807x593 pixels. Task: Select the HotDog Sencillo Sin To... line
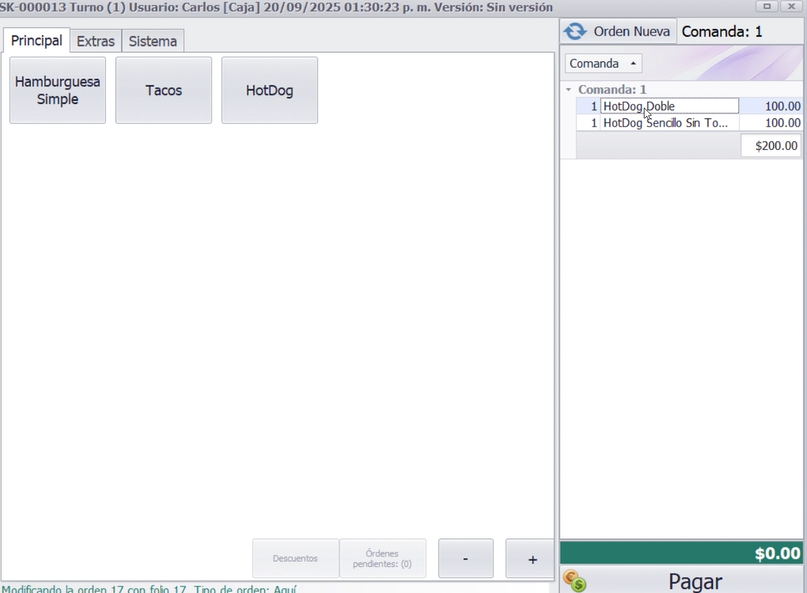669,123
